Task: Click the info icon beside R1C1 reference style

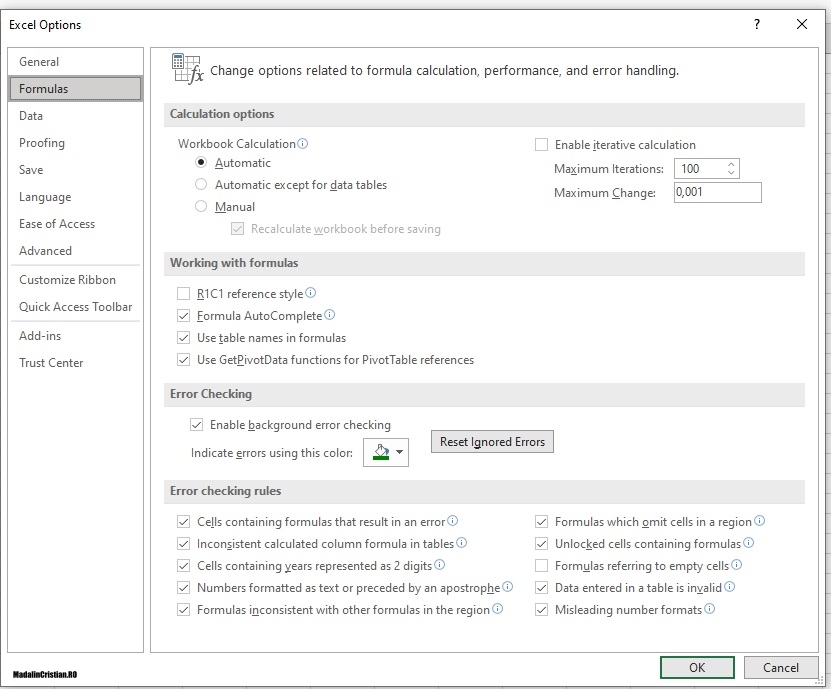Action: coord(310,294)
